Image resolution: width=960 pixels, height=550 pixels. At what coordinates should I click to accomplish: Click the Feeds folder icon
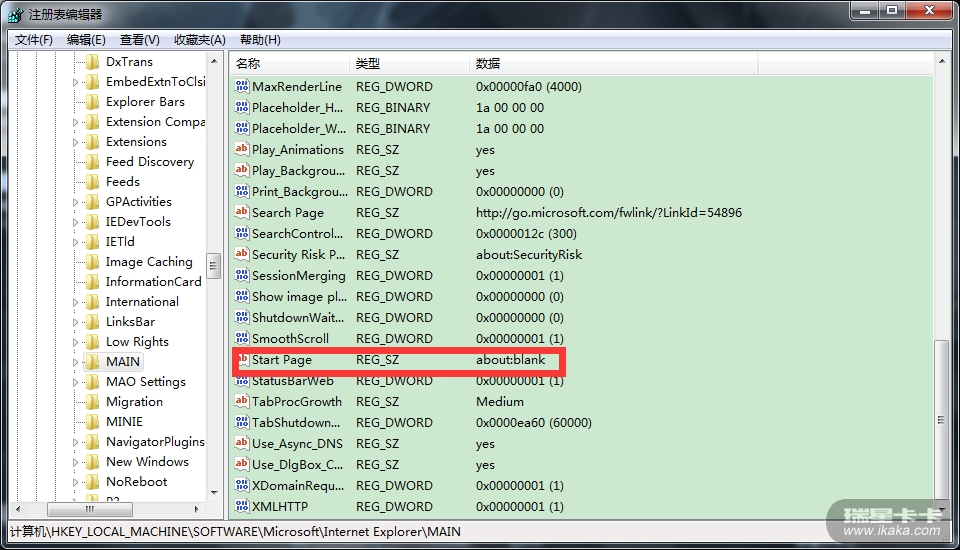[x=92, y=182]
